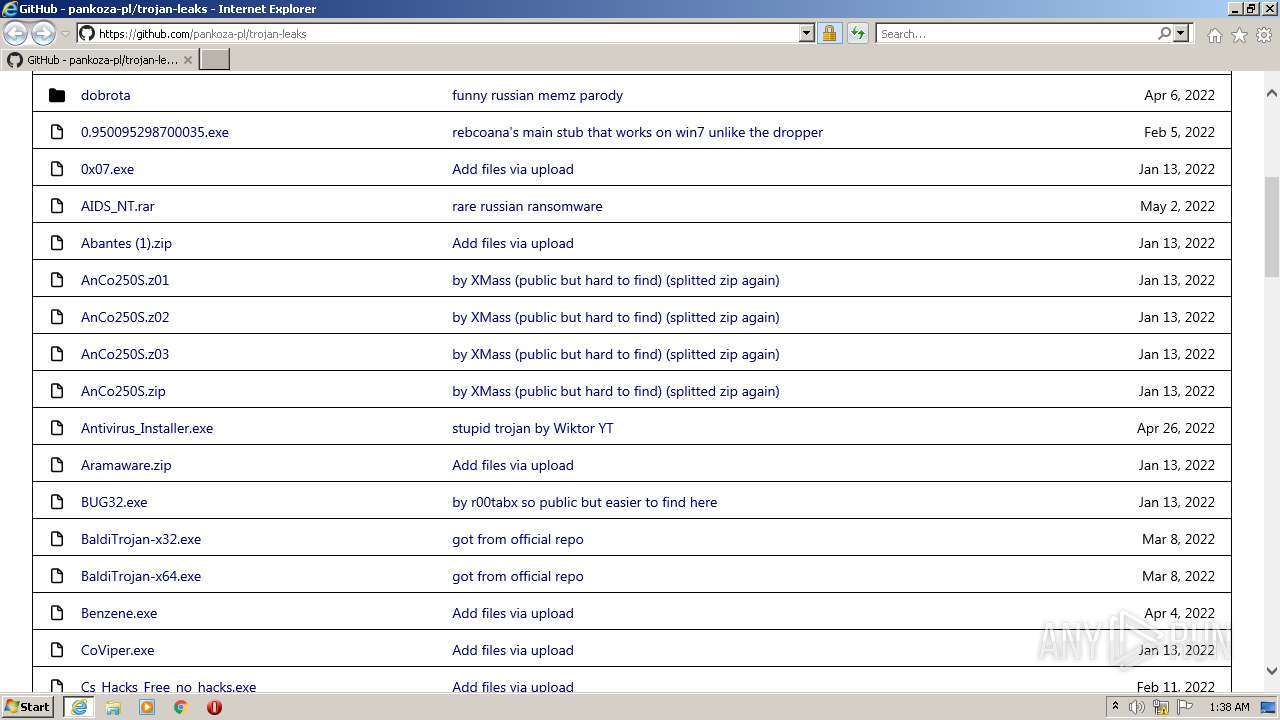1280x720 pixels.
Task: Open commit 'stupid trojan by Wiktor YT'
Action: (533, 428)
